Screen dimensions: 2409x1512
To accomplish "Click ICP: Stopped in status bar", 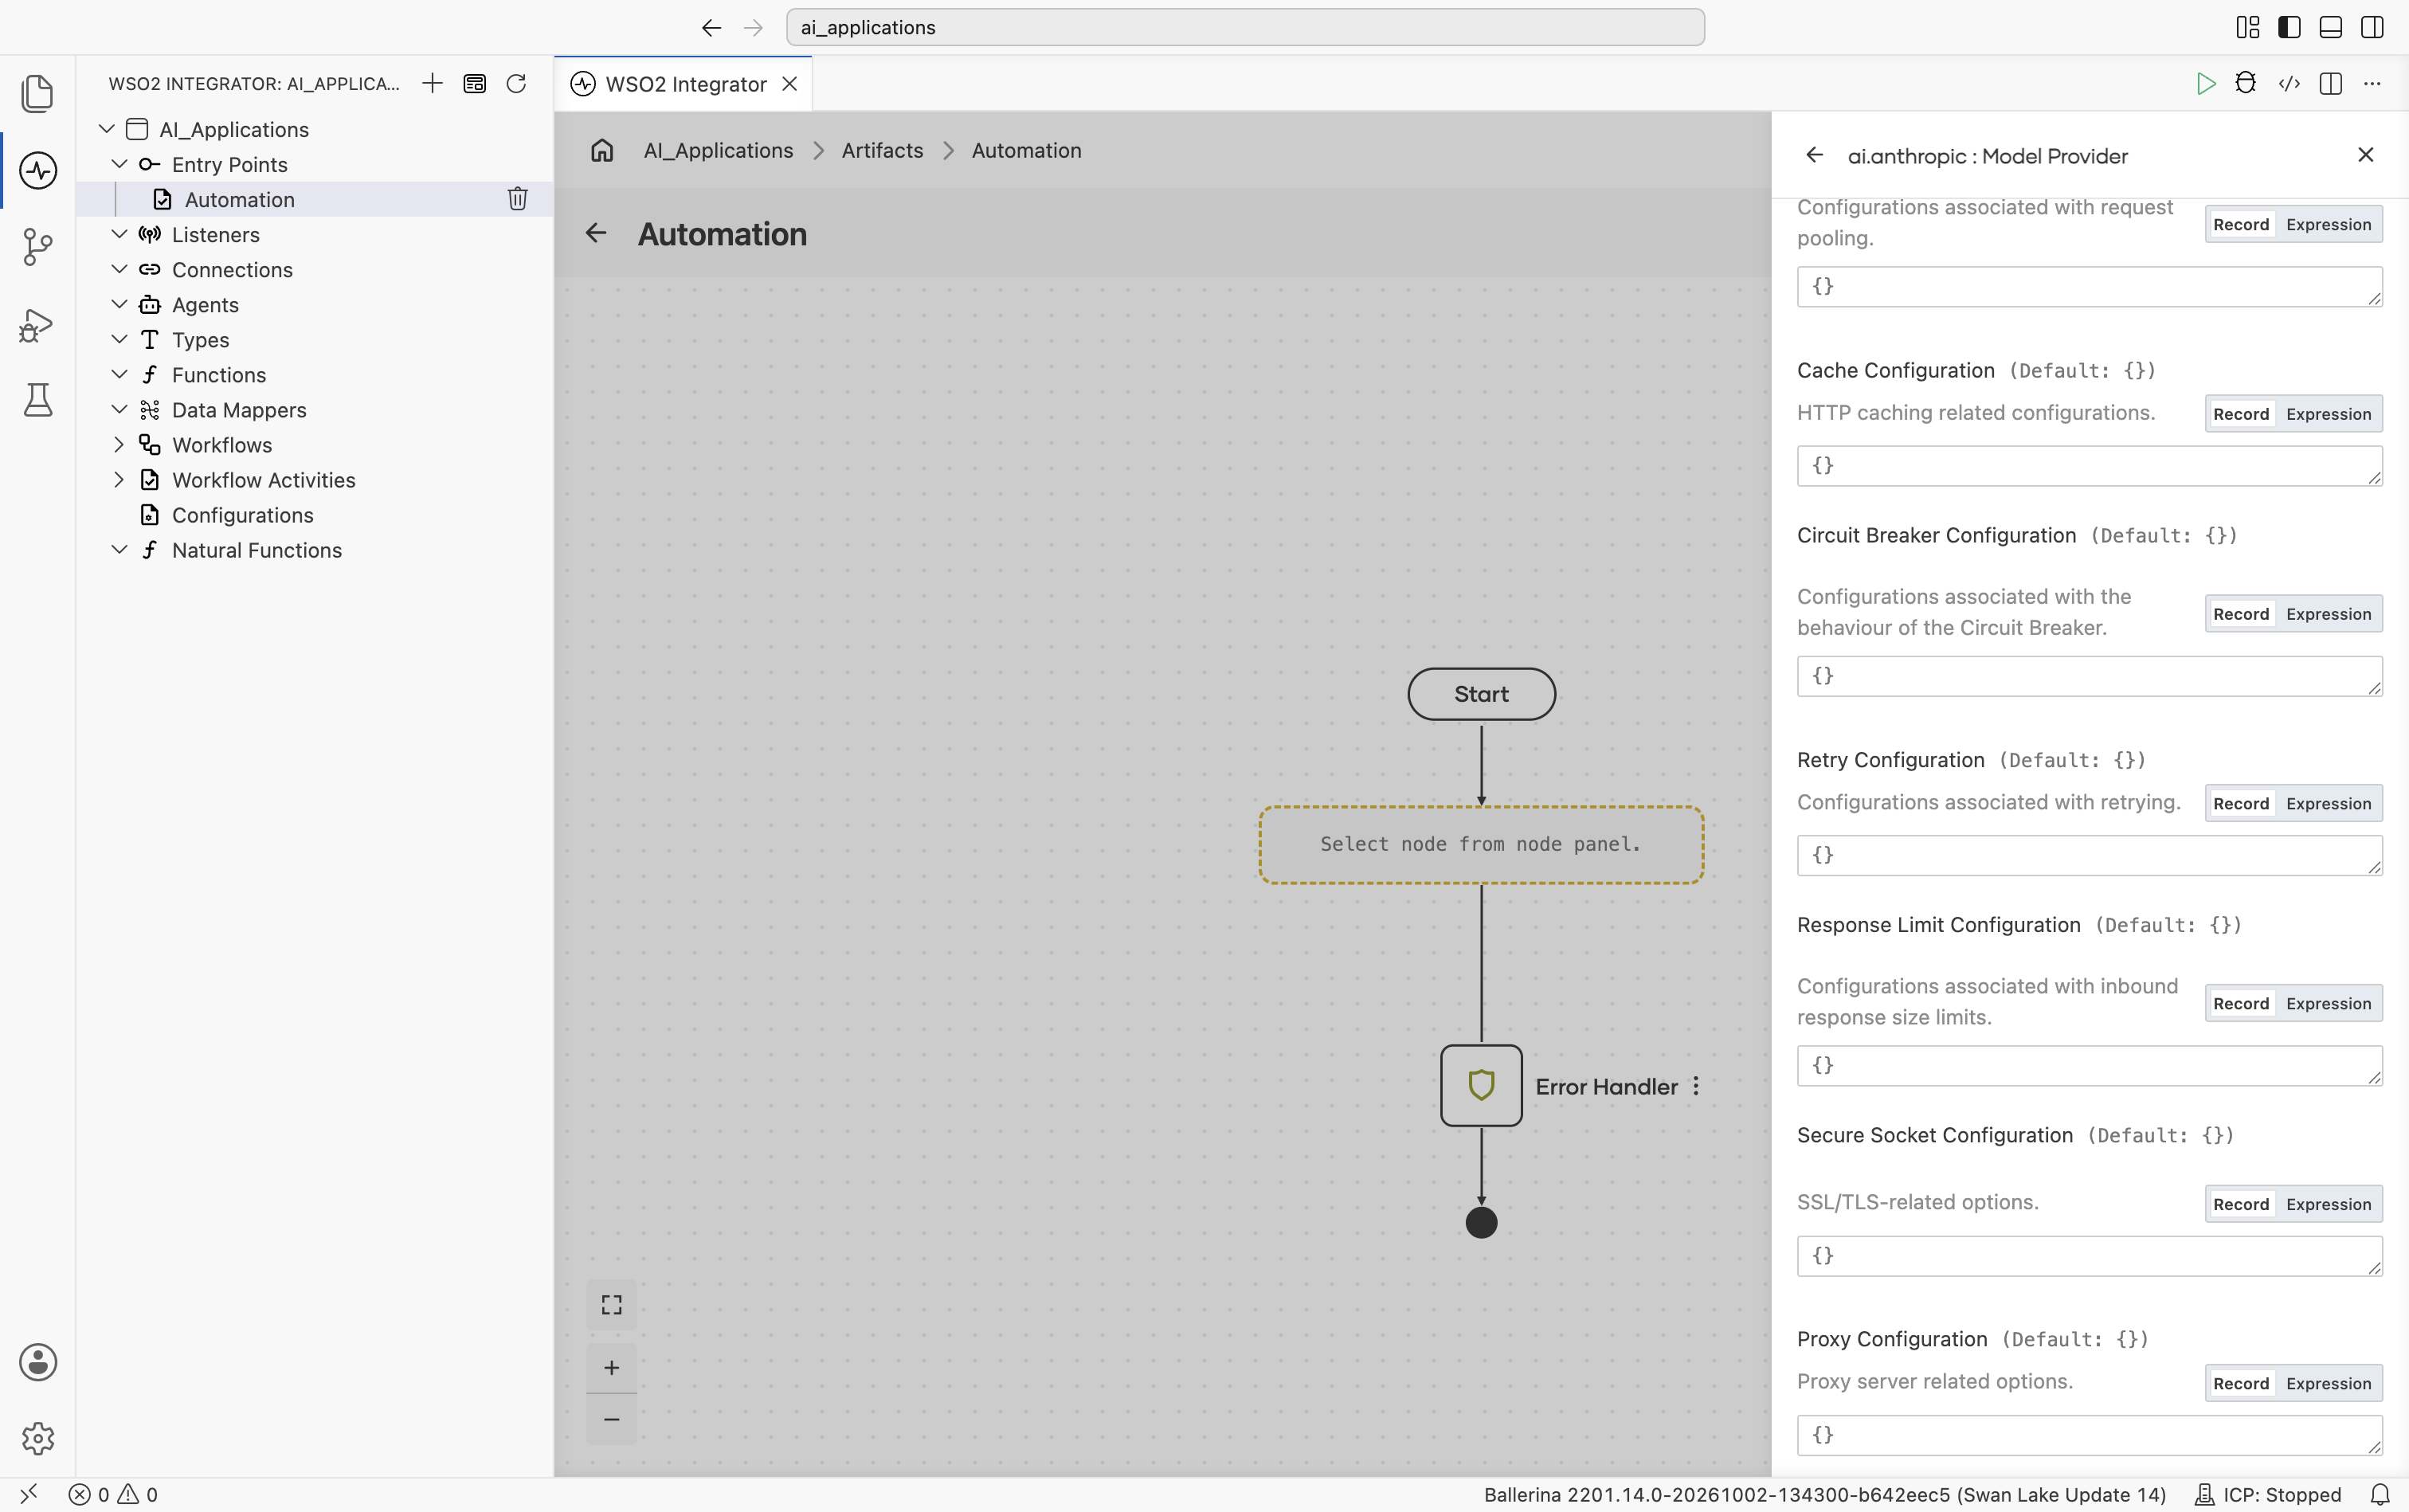I will coord(2269,1494).
